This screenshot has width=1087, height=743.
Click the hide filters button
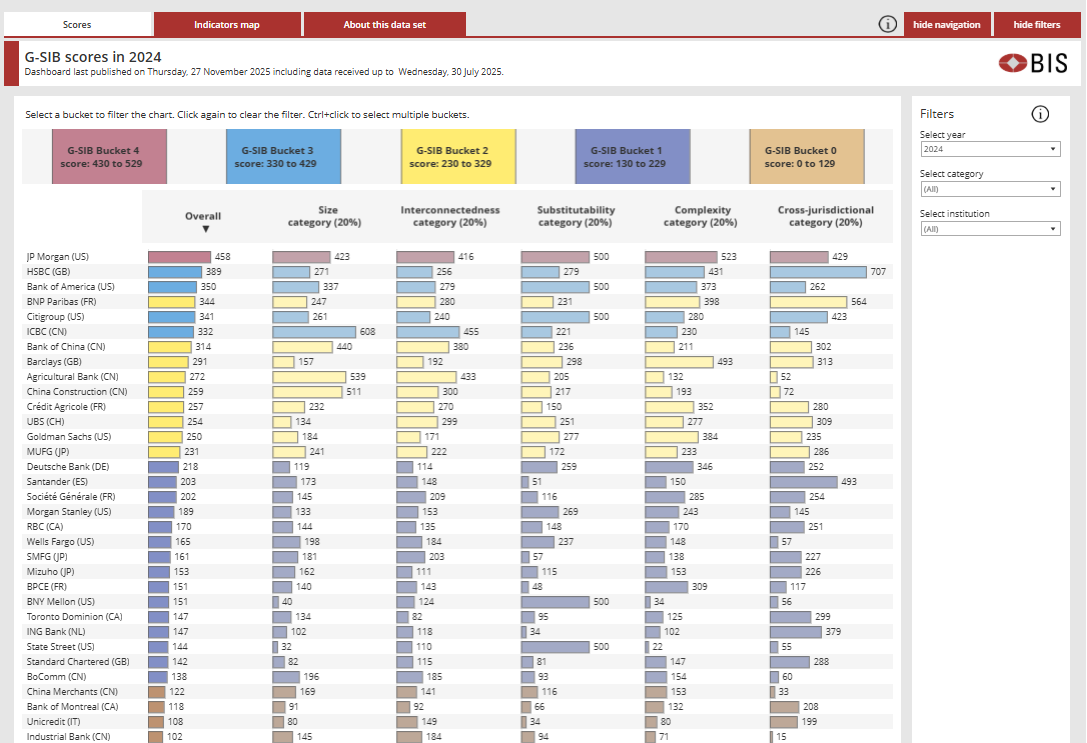1036,24
